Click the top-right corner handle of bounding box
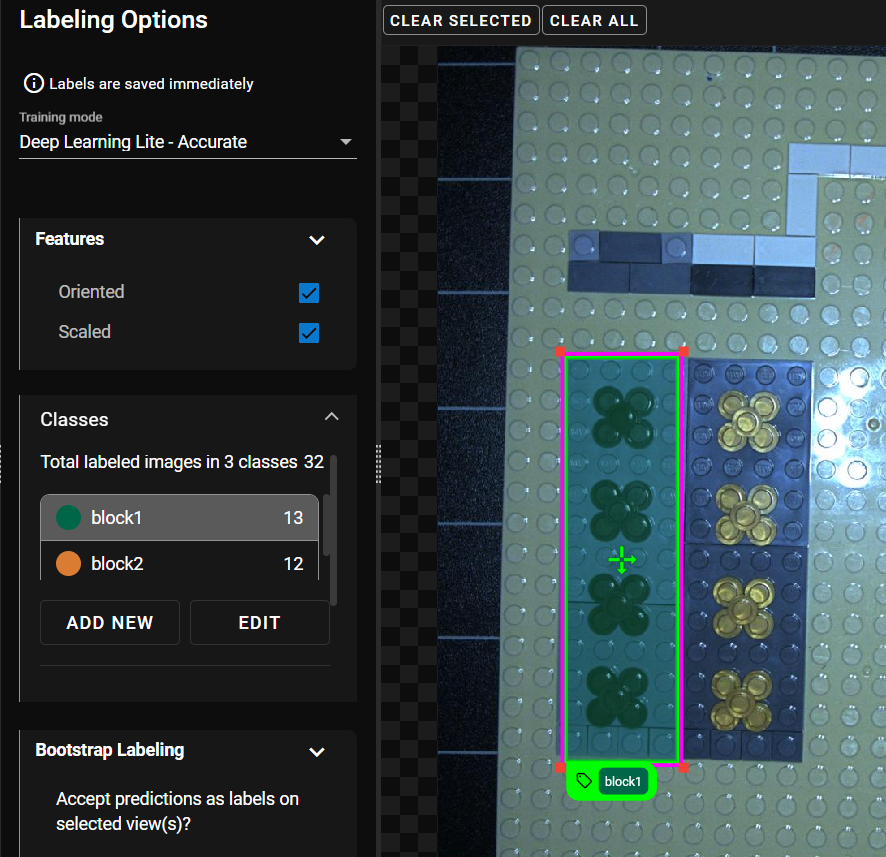The height and width of the screenshot is (857, 886). tap(683, 352)
